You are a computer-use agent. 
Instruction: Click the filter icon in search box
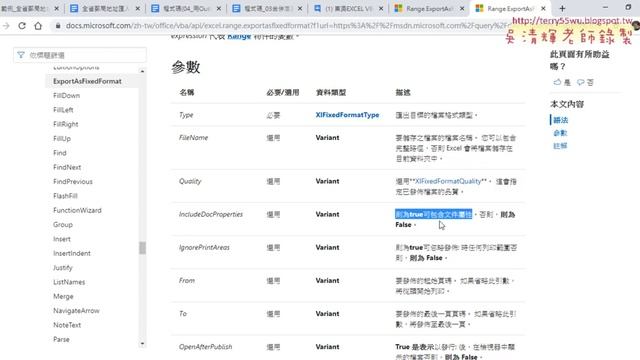(x=21, y=55)
